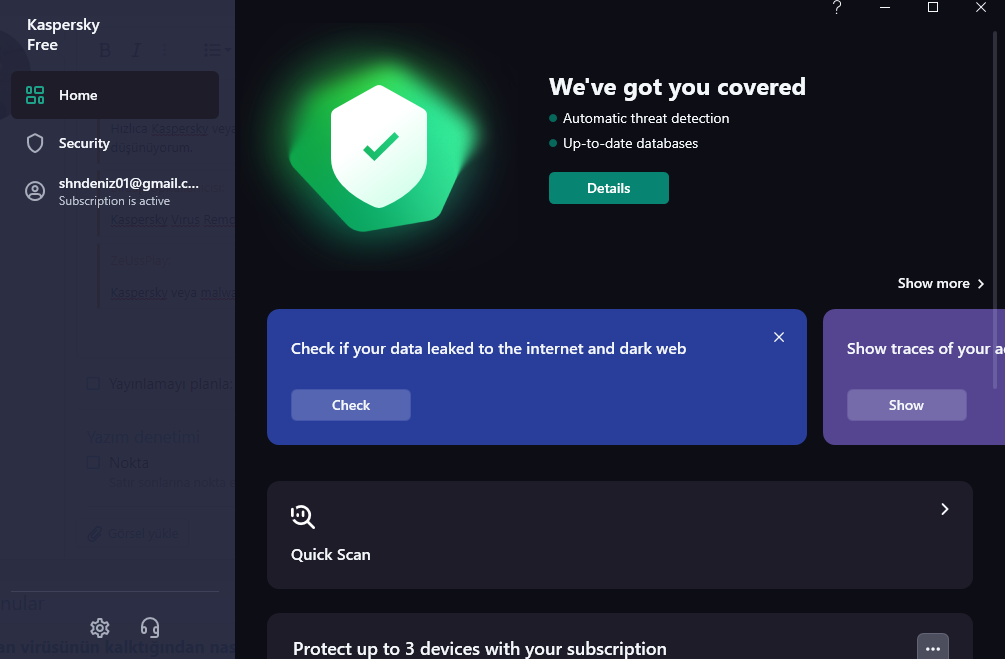Image resolution: width=1005 pixels, height=659 pixels.
Task: Dismiss the data leak check card
Action: click(779, 337)
